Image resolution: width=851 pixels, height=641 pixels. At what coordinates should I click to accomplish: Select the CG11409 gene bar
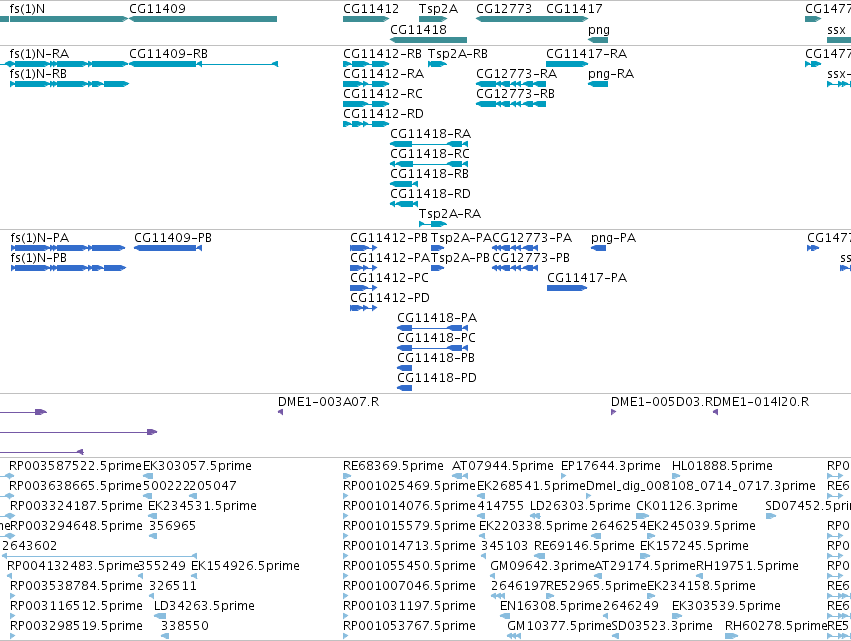[x=203, y=19]
